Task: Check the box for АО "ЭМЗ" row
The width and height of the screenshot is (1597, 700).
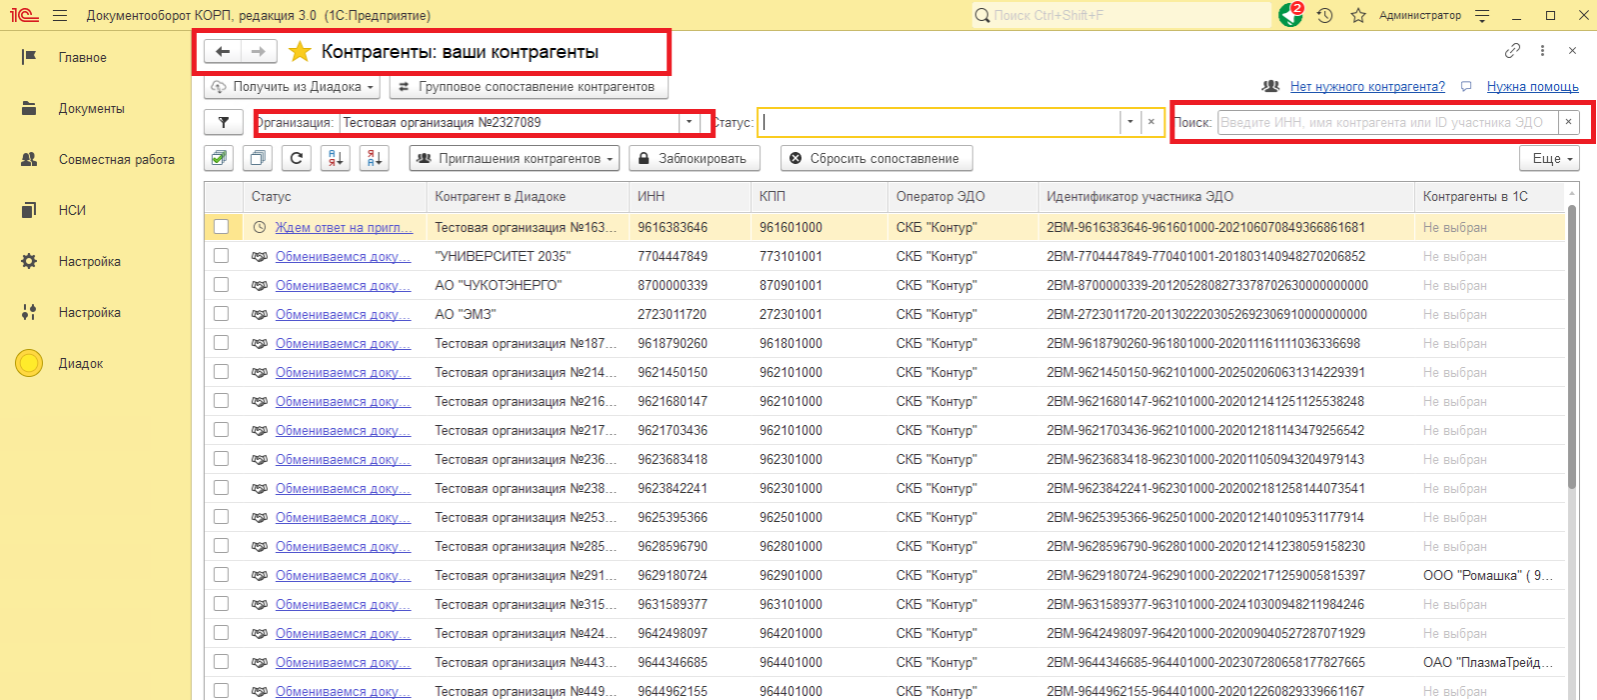Action: (x=221, y=314)
